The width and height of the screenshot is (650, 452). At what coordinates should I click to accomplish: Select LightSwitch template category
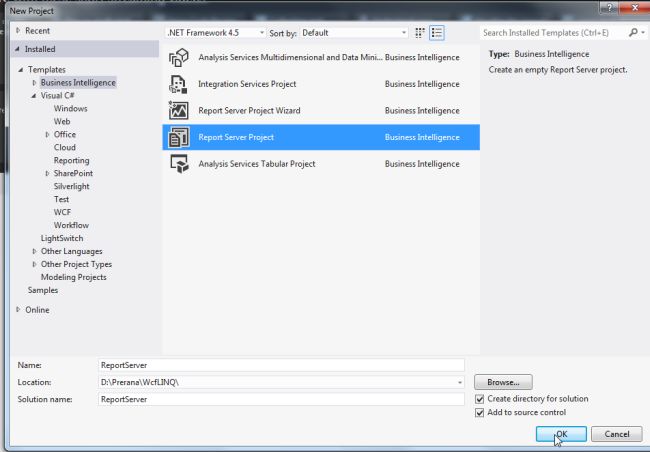tap(62, 238)
